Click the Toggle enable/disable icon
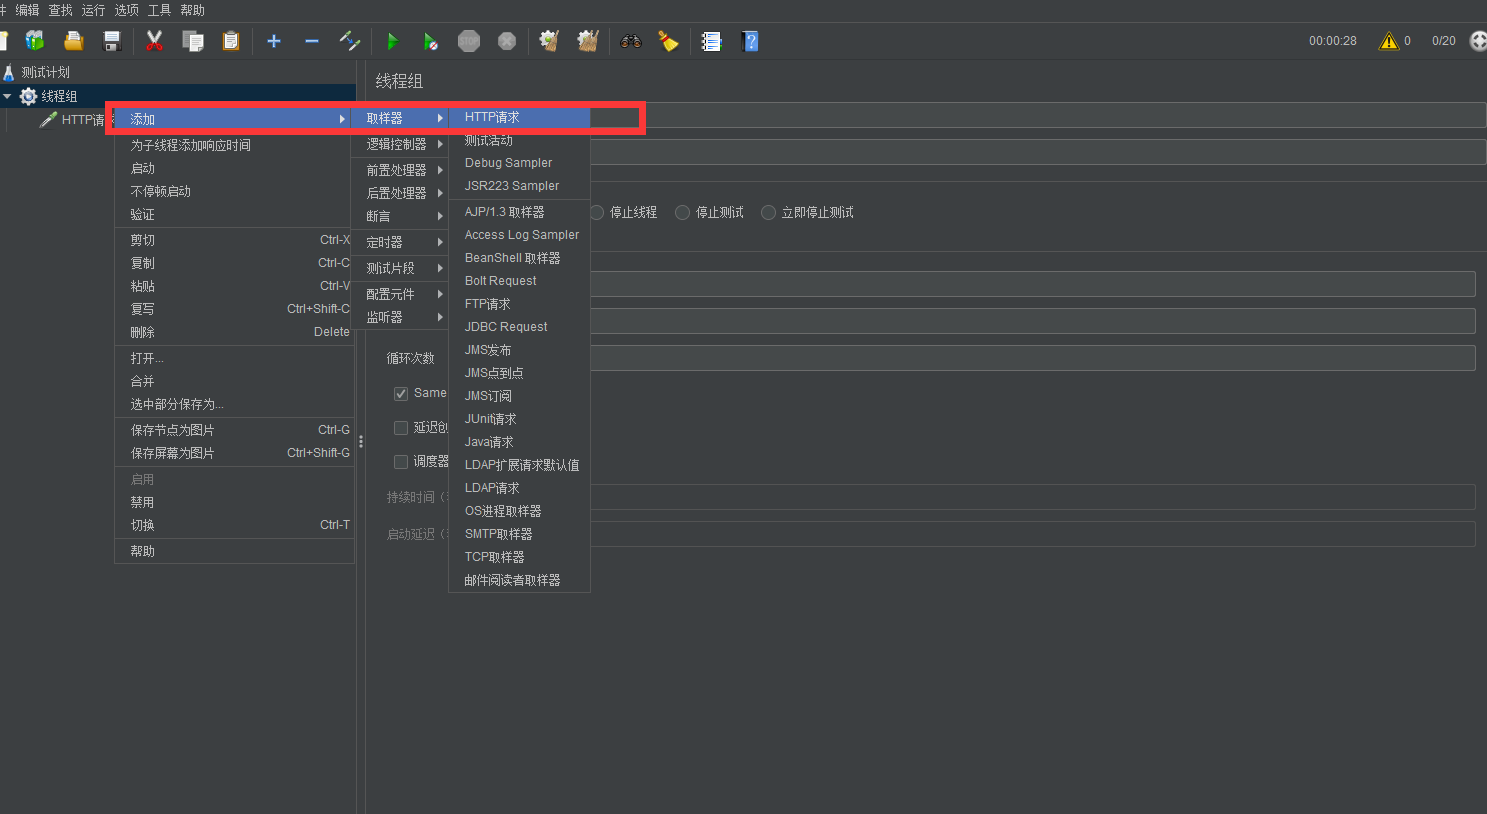The height and width of the screenshot is (814, 1487). [350, 41]
